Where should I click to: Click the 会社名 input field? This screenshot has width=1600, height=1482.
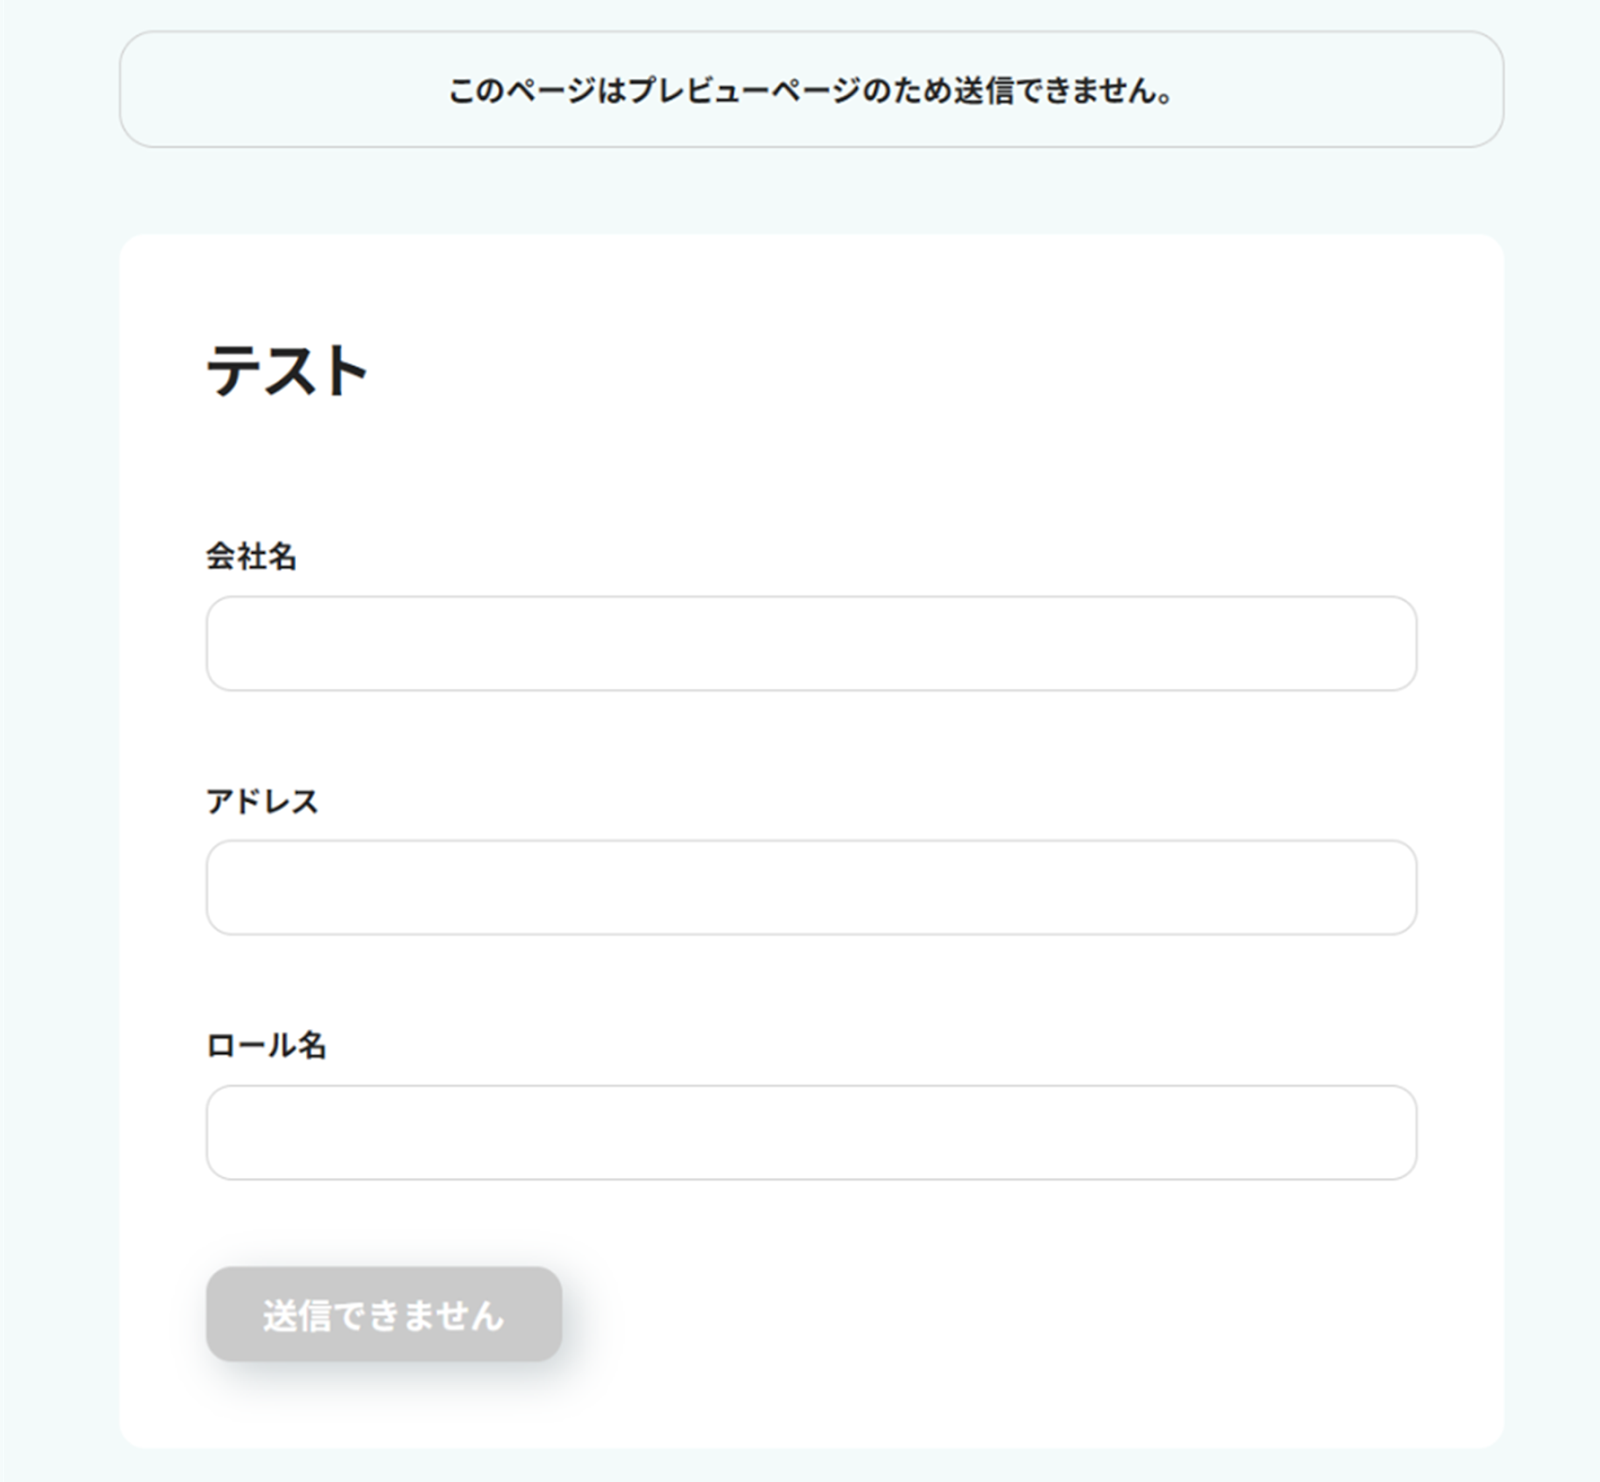[x=811, y=643]
